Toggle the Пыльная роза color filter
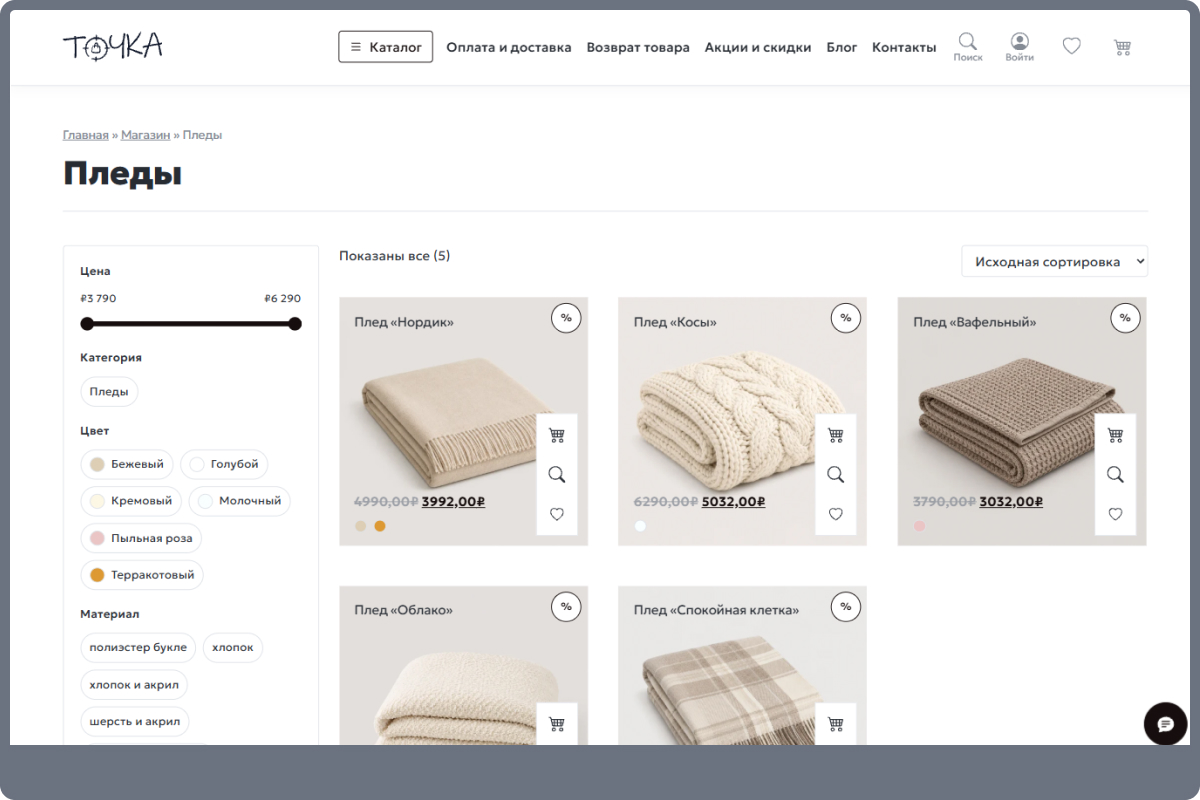1200x800 pixels. click(141, 538)
